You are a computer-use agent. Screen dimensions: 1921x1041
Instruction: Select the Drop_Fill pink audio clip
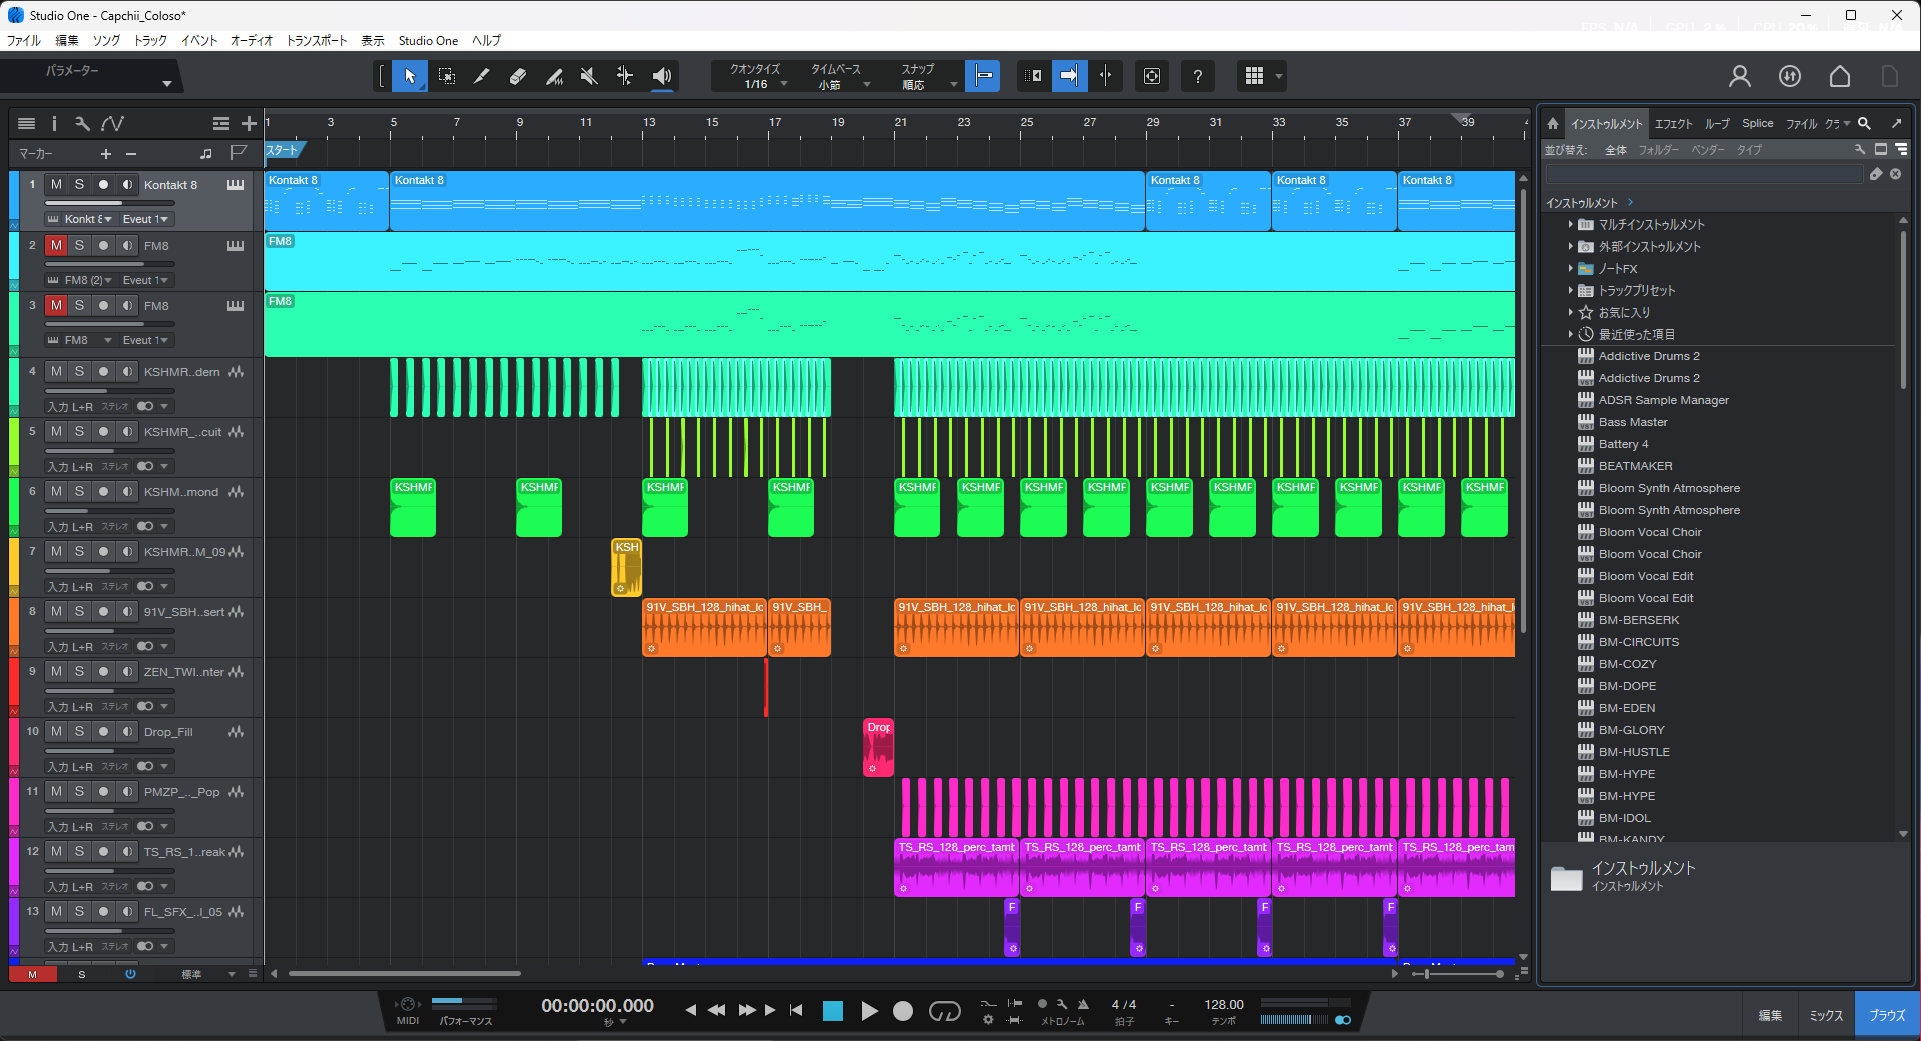(878, 747)
